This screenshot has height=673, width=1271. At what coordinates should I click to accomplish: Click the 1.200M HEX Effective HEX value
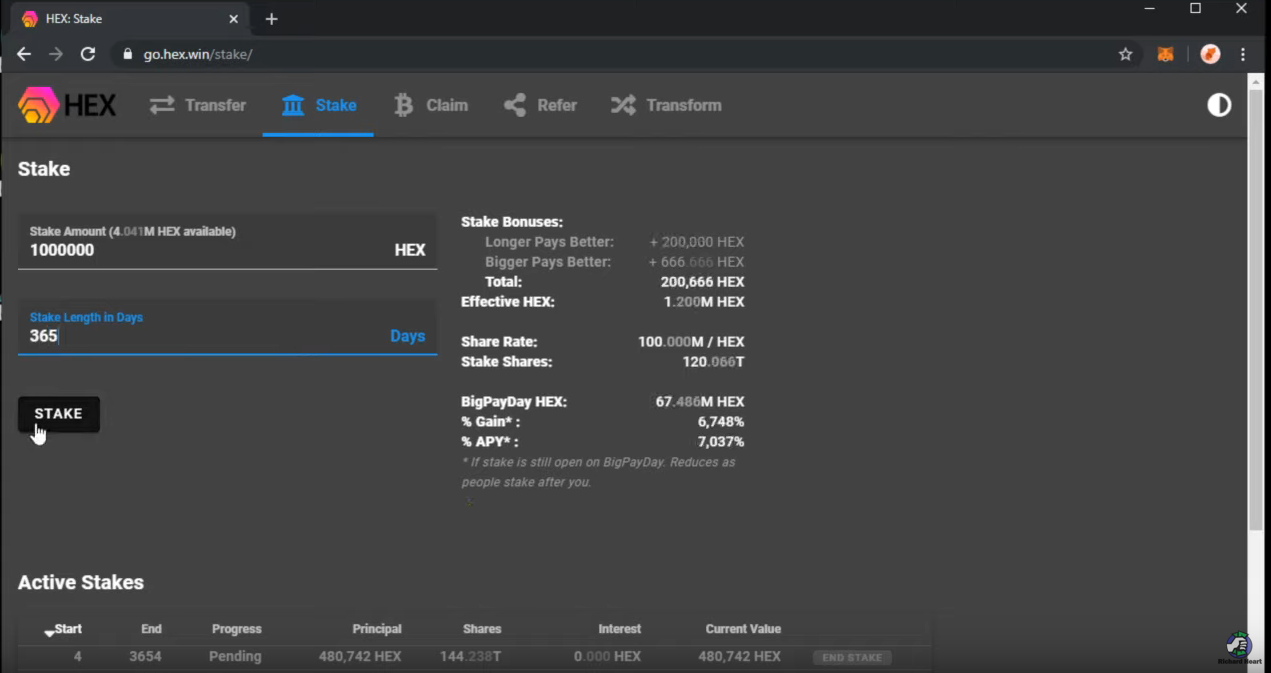point(704,302)
